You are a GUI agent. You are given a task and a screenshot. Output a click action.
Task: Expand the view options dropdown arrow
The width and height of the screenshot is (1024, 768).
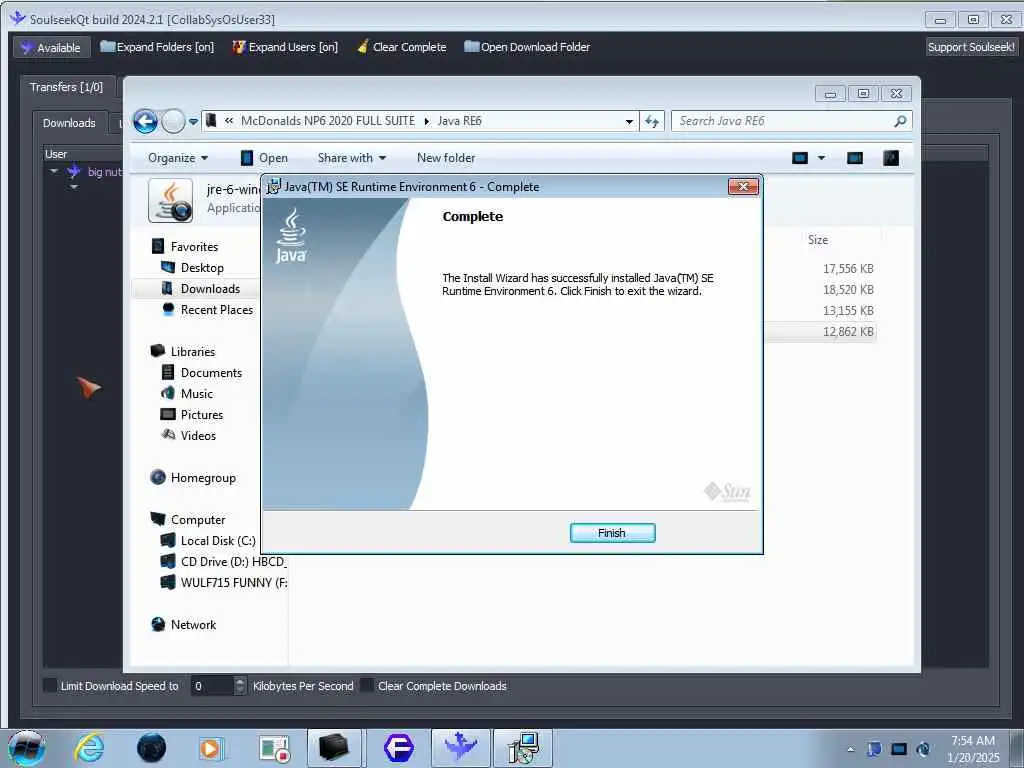pos(822,158)
